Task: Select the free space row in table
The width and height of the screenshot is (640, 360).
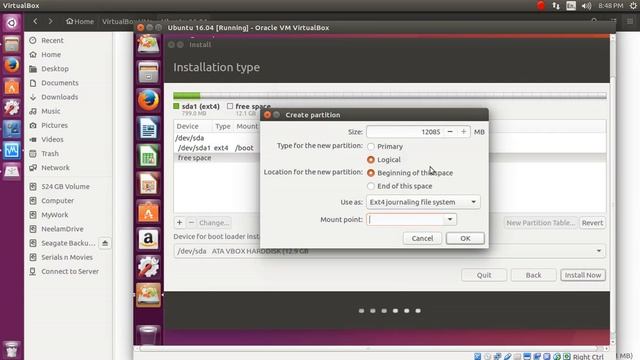Action: [217, 158]
